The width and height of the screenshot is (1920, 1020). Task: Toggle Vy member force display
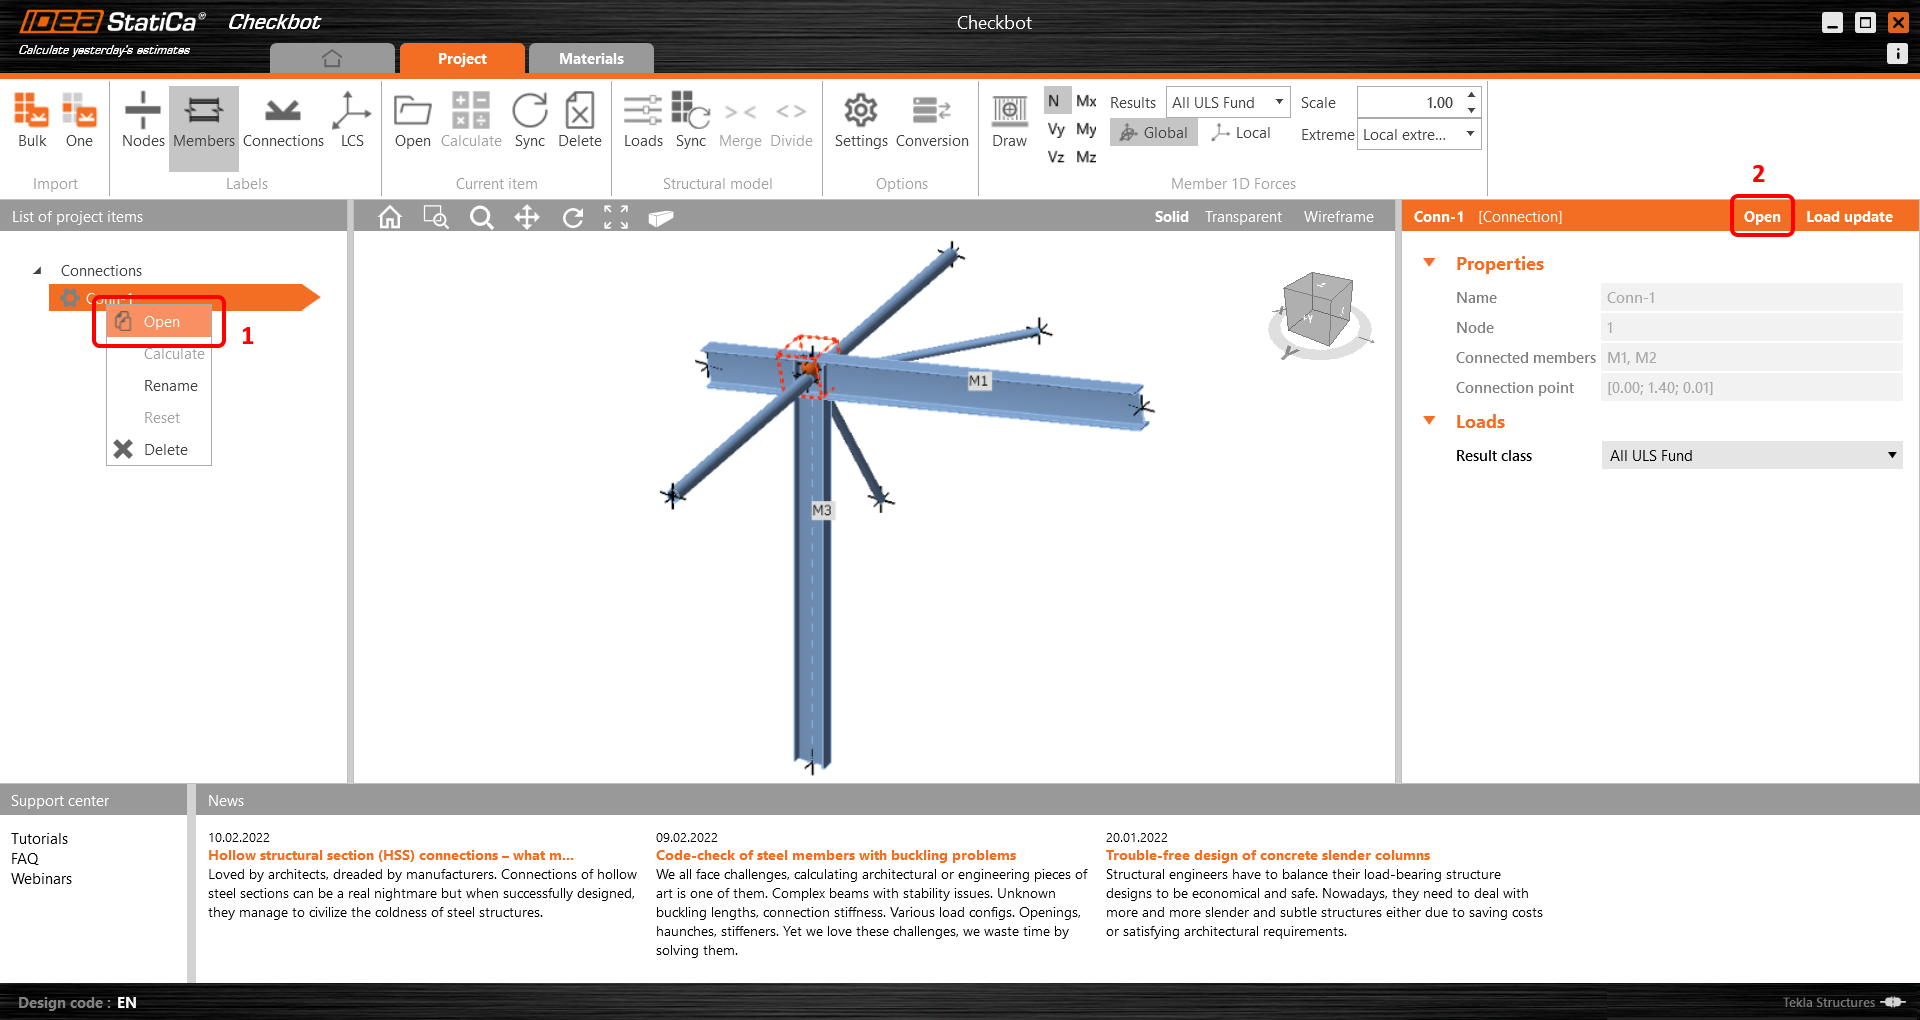tap(1055, 129)
